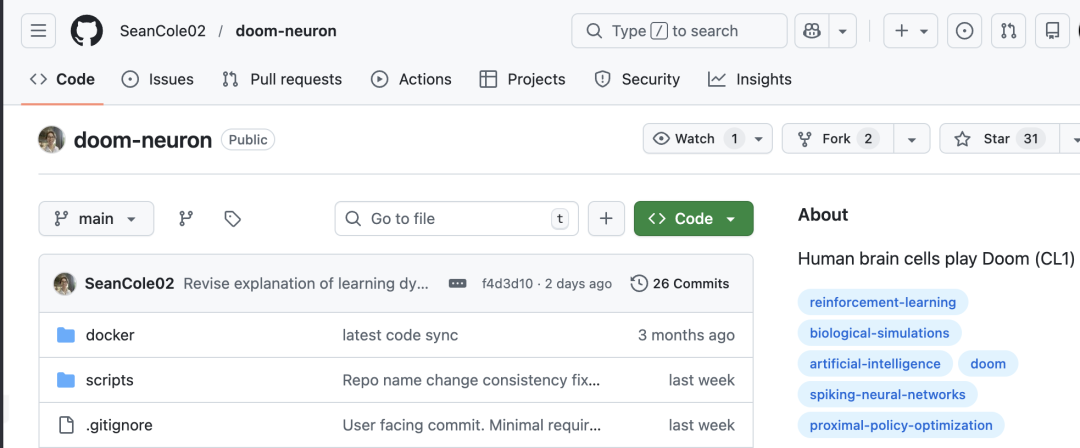The width and height of the screenshot is (1080, 448).
Task: Expand the commit message ellipsis
Action: [x=458, y=284]
